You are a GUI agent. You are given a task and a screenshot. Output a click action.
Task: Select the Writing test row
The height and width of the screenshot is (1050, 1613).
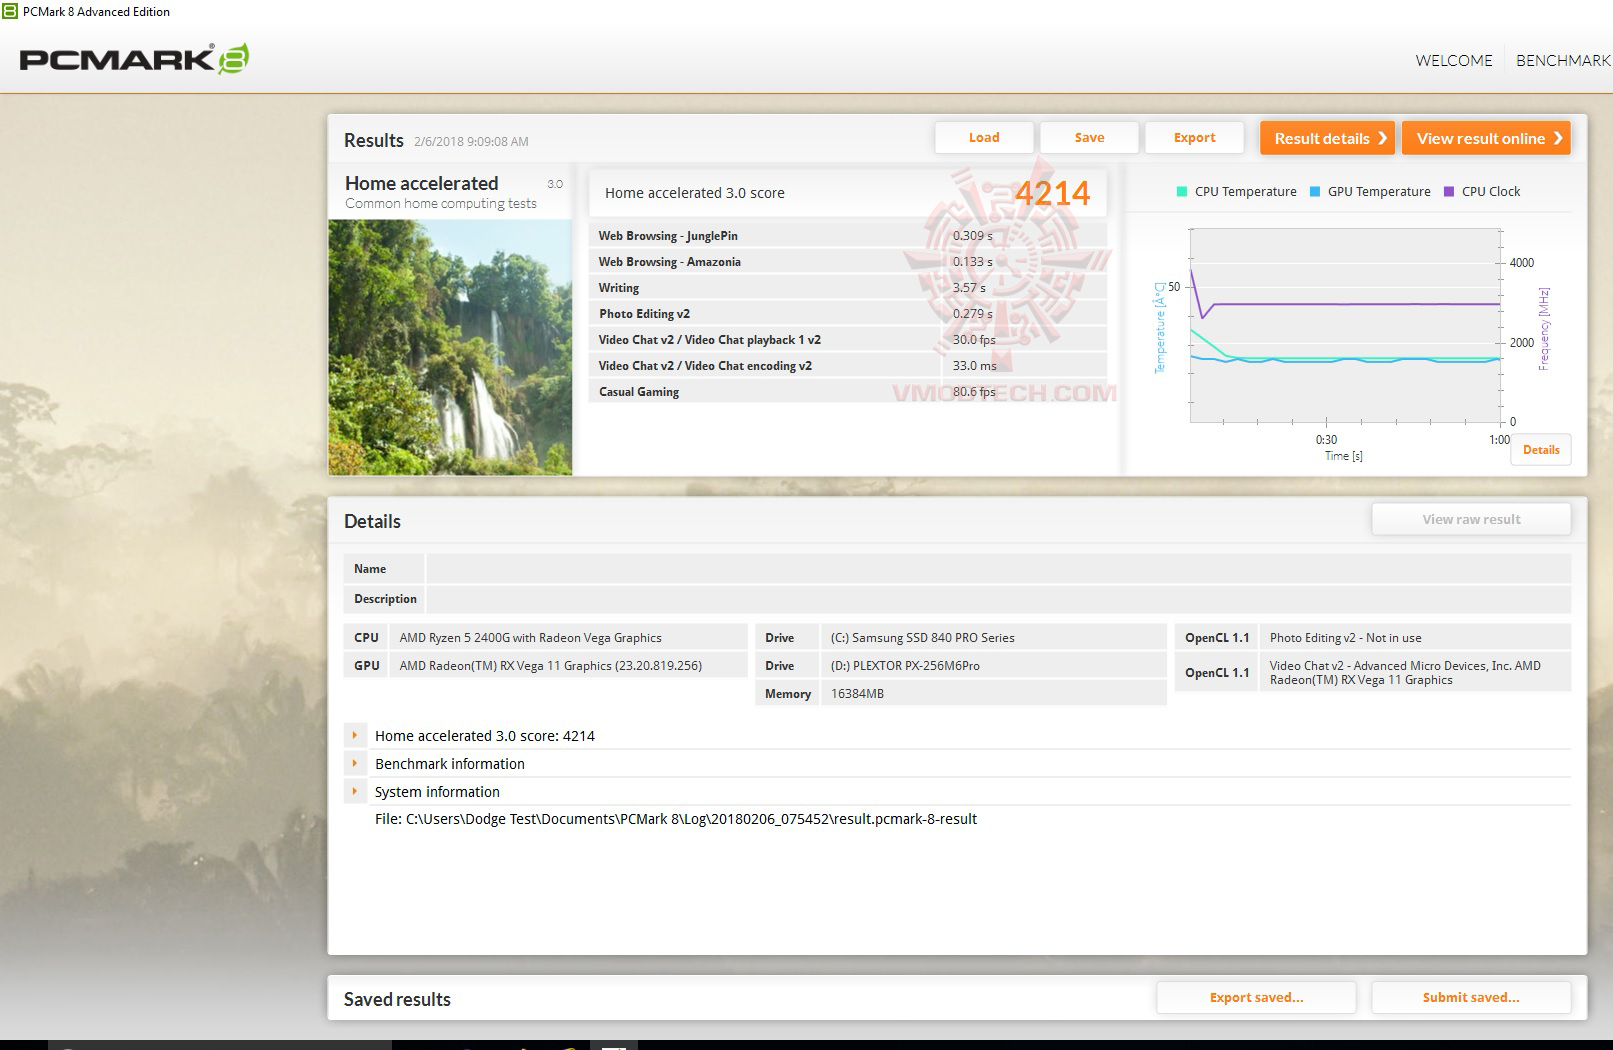848,288
